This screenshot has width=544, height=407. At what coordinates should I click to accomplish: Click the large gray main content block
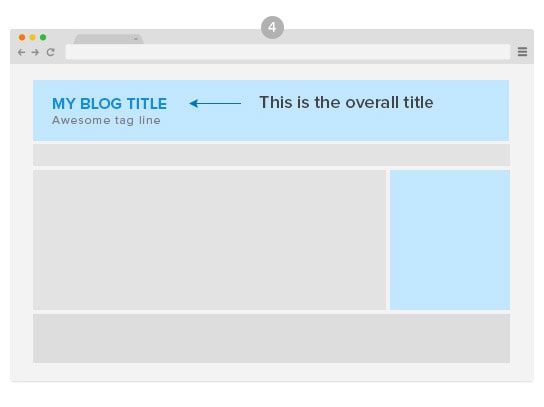pos(210,240)
